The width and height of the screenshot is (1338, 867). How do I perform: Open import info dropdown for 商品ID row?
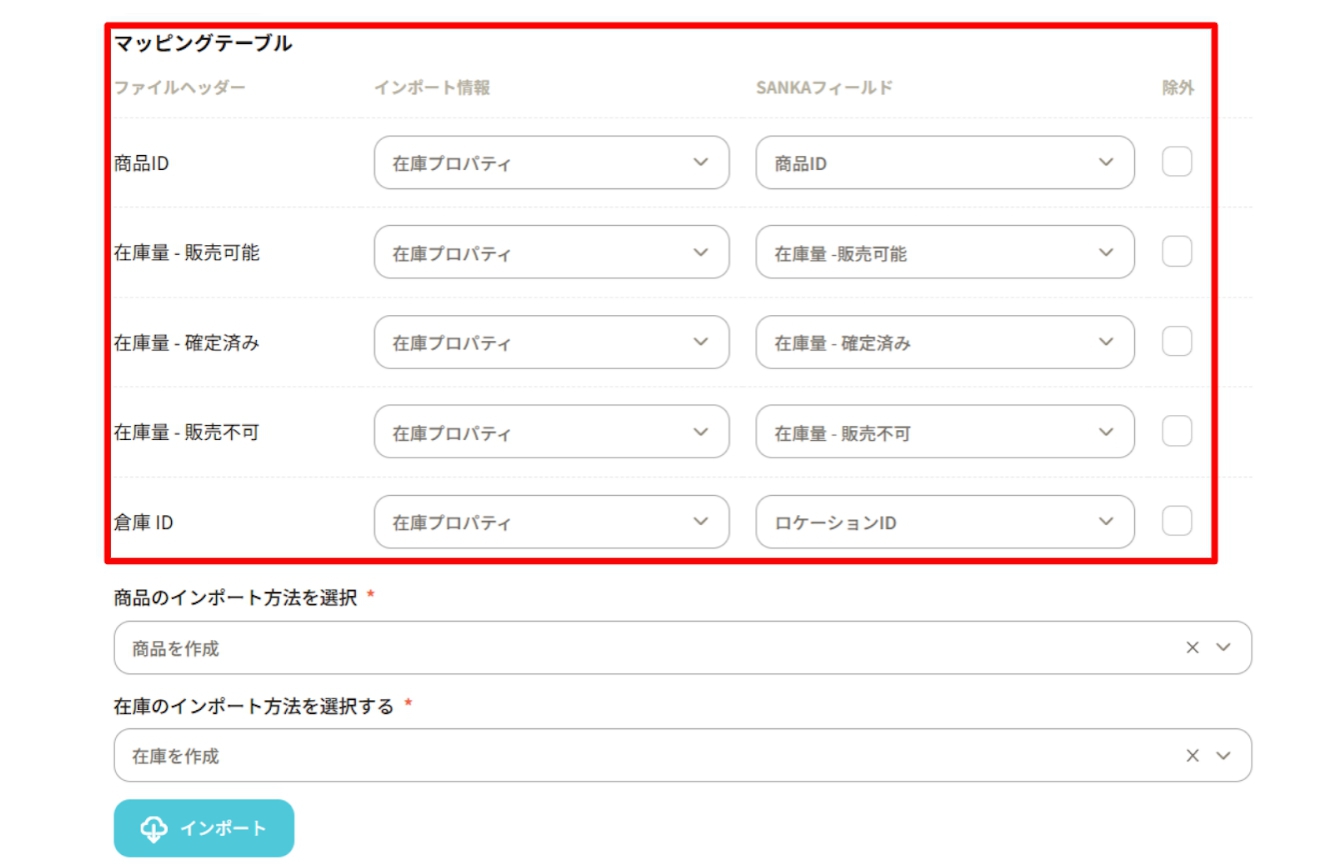(551, 163)
